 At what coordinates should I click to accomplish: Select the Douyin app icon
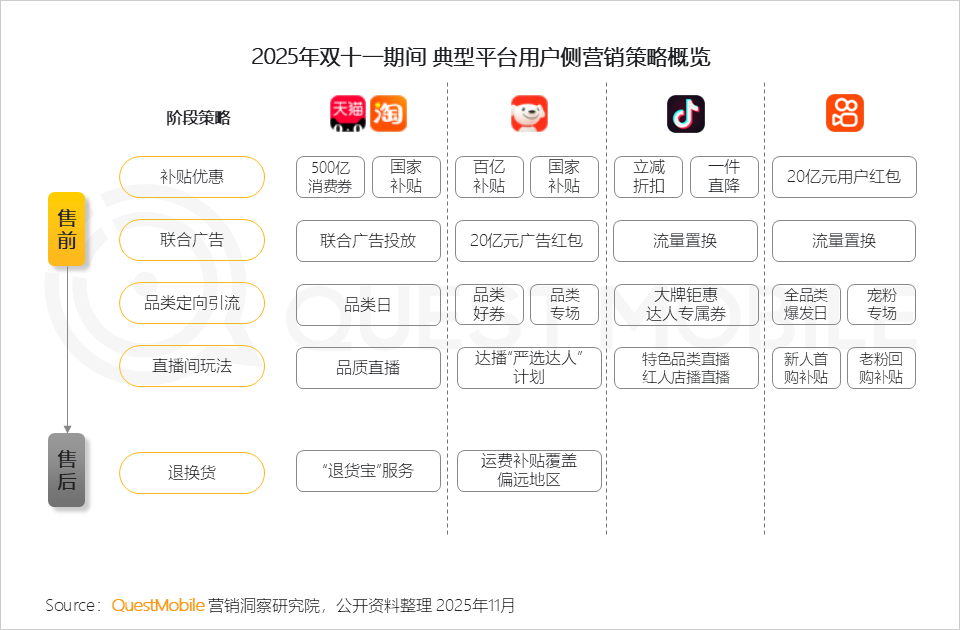tap(686, 113)
